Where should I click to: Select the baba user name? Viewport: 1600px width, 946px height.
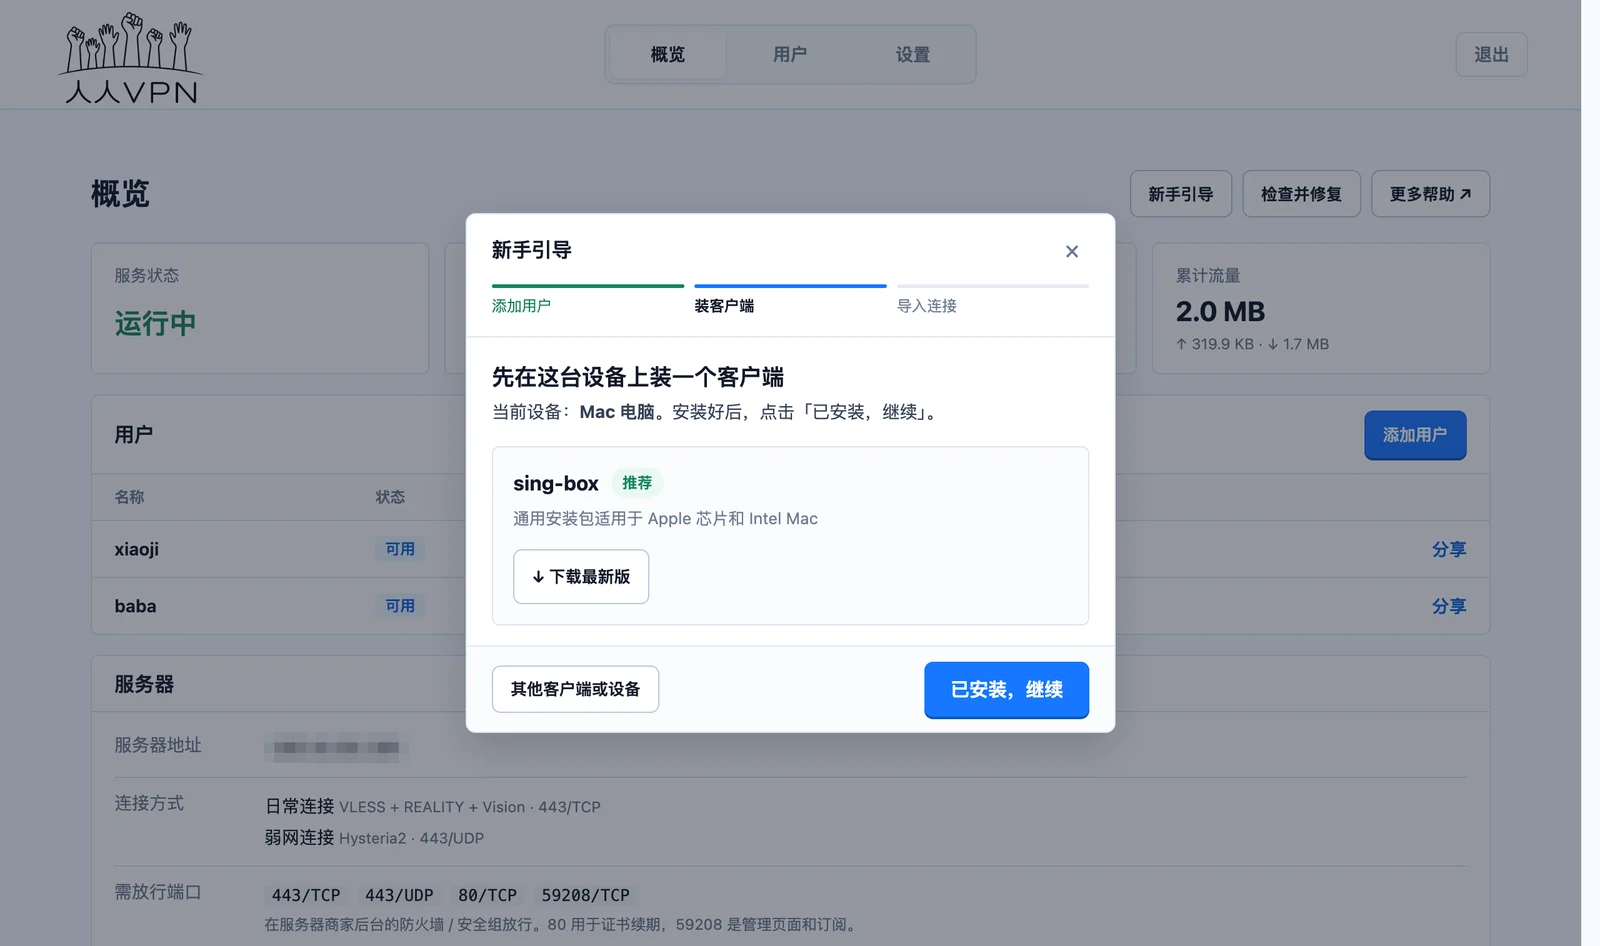point(135,606)
